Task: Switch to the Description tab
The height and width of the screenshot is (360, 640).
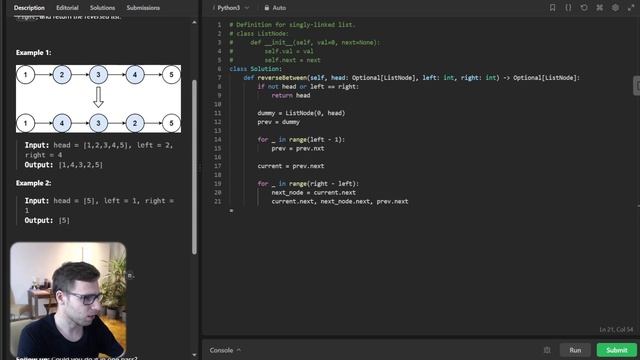Action: (29, 8)
